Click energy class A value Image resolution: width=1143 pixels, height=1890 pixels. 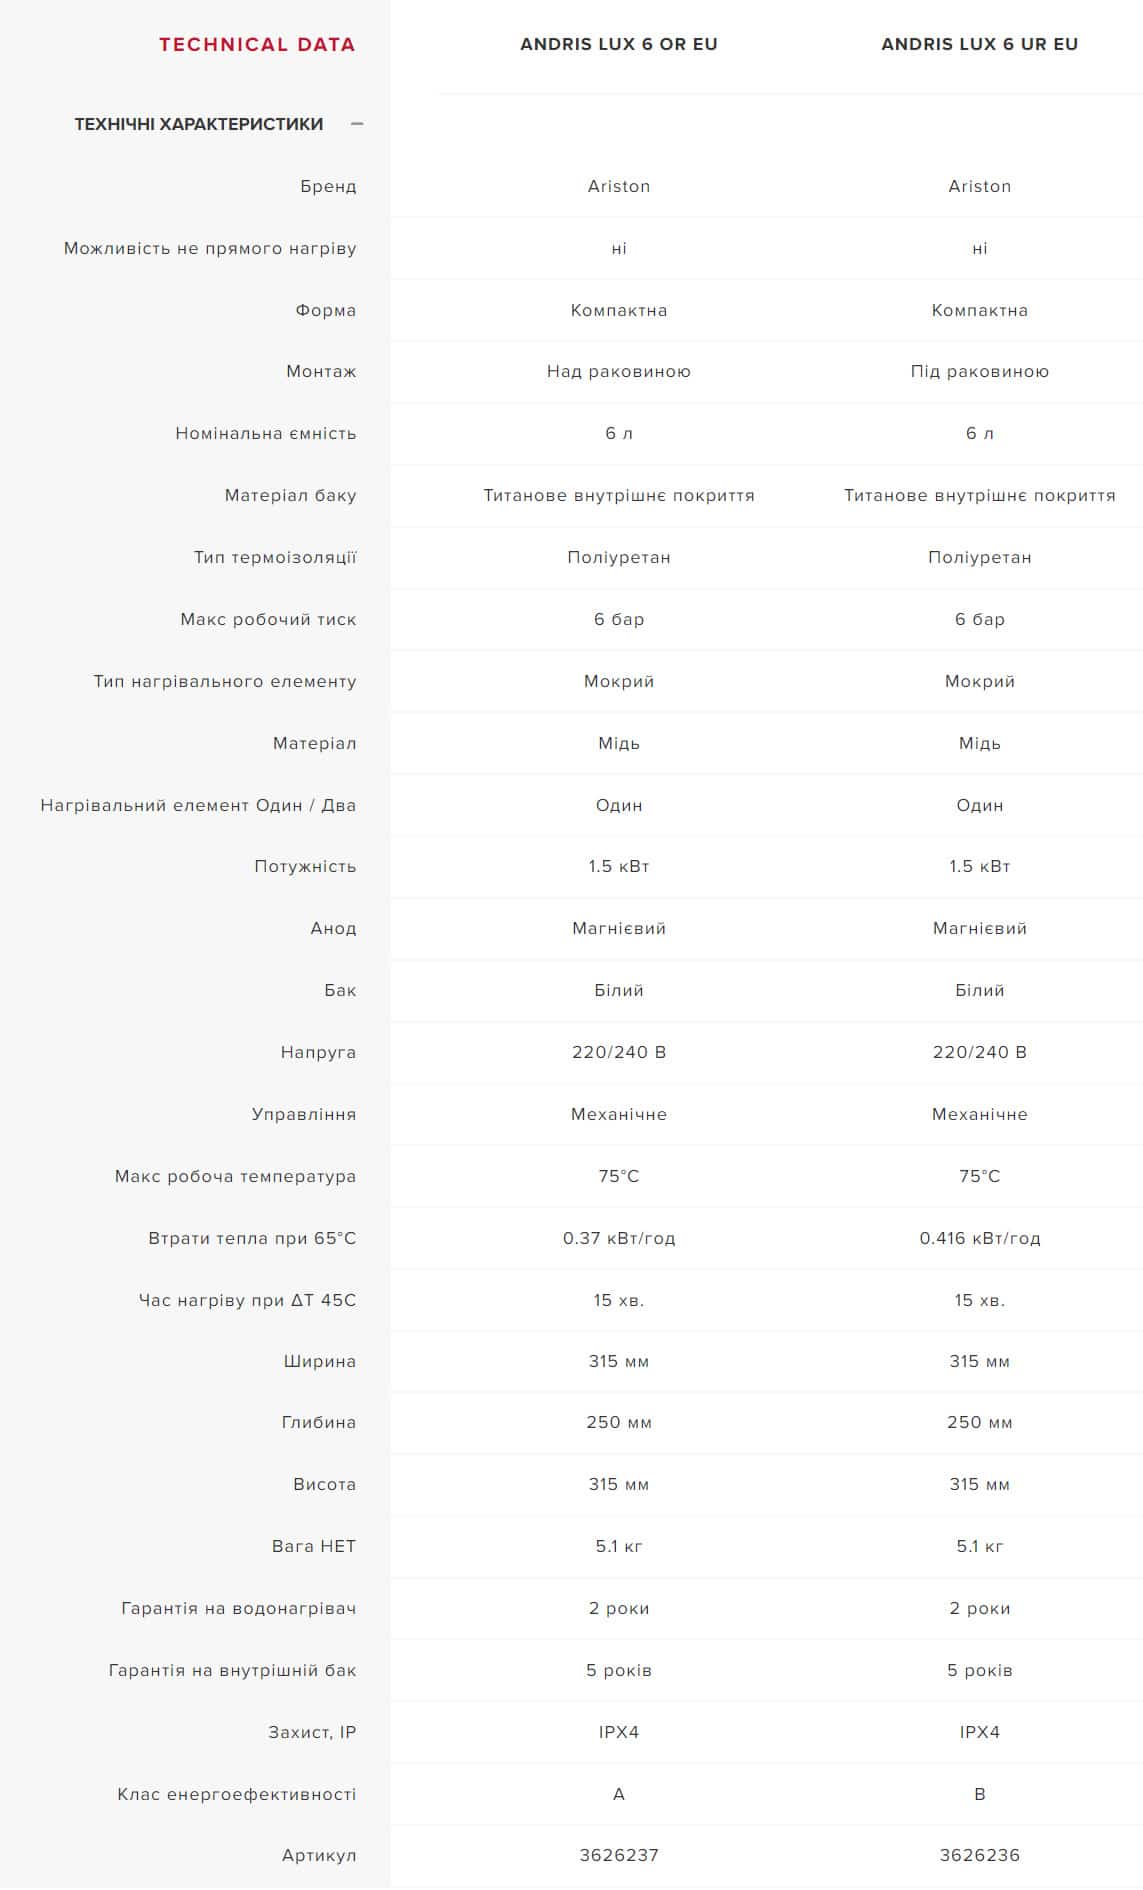pyautogui.click(x=618, y=1794)
